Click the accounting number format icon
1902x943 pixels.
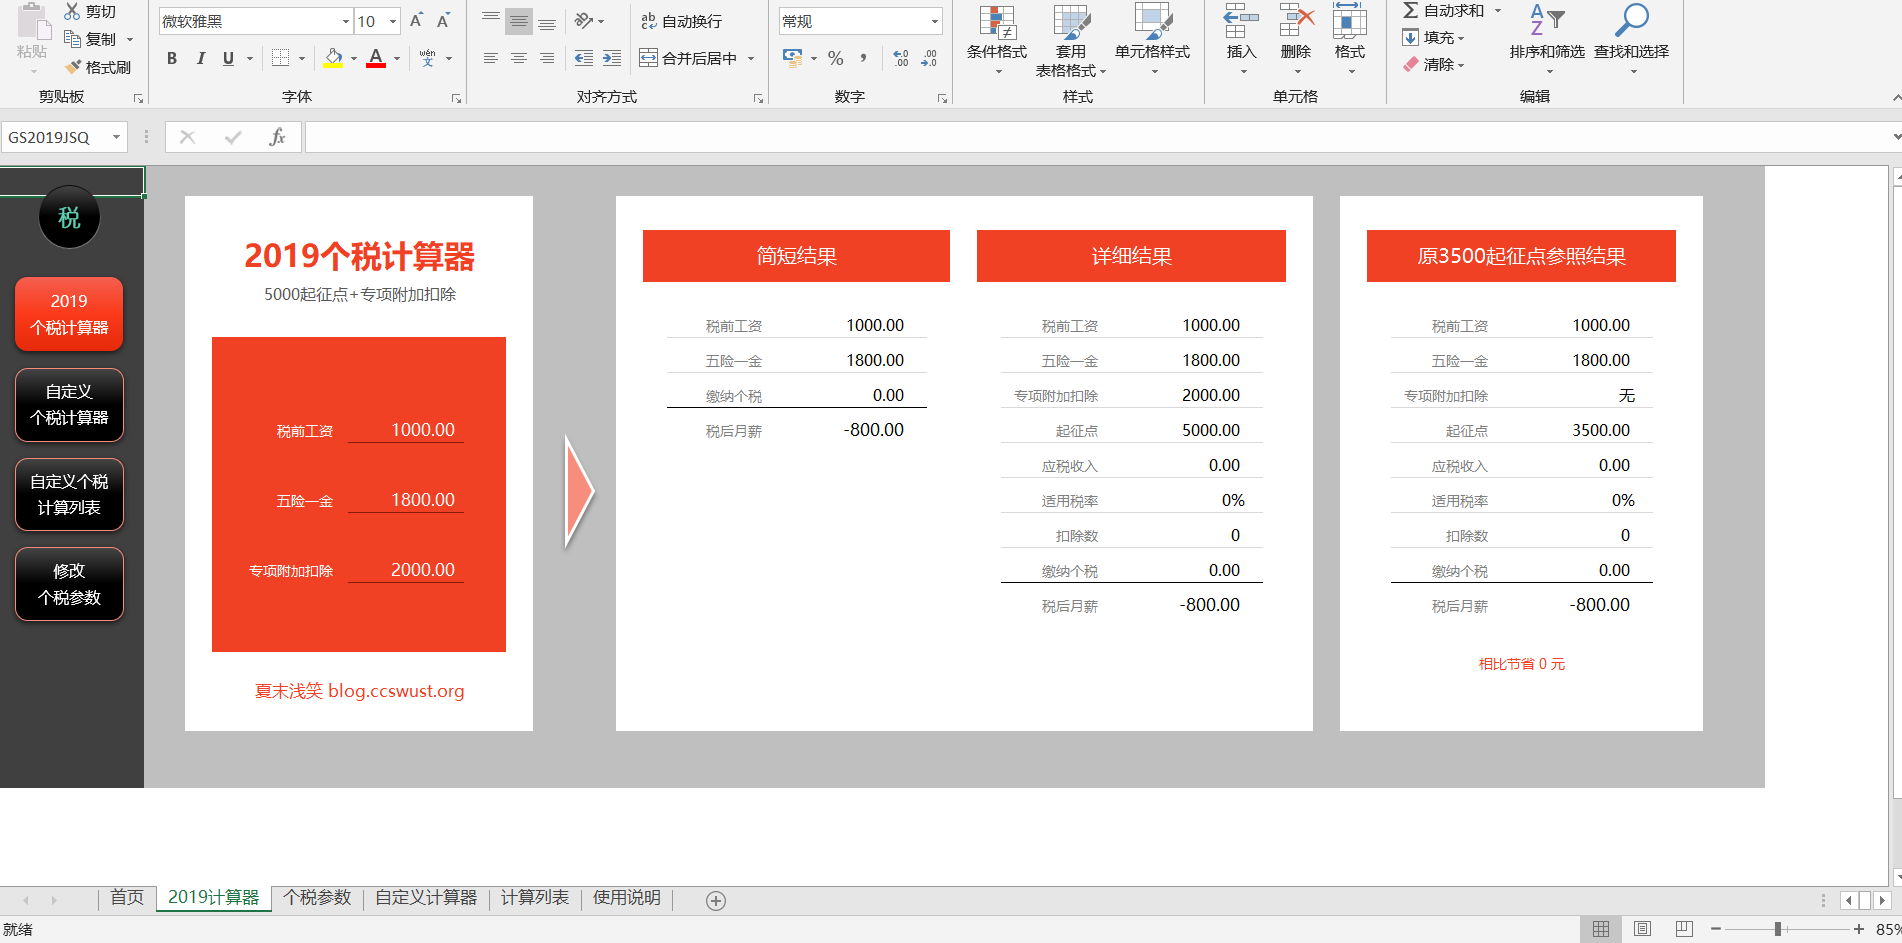tap(792, 58)
